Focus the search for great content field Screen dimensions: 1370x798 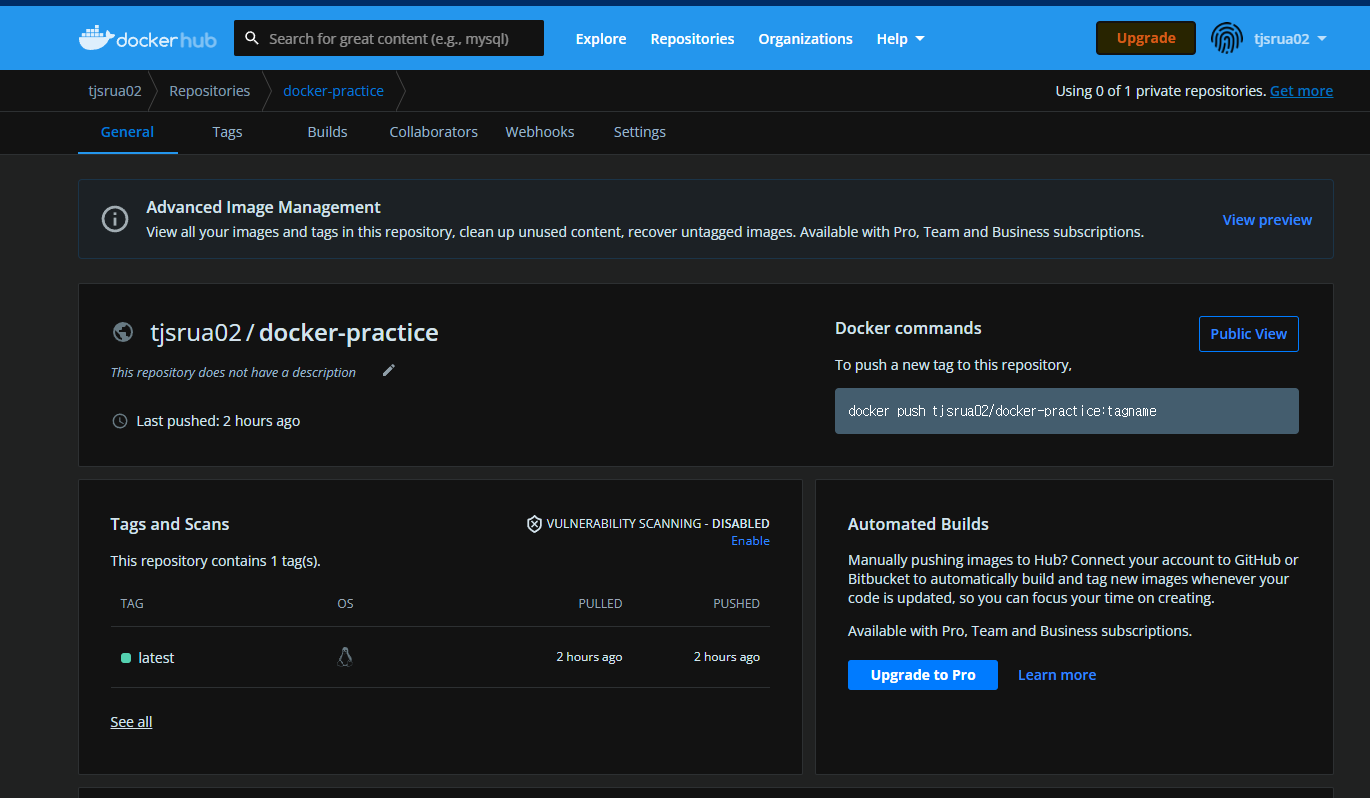389,38
